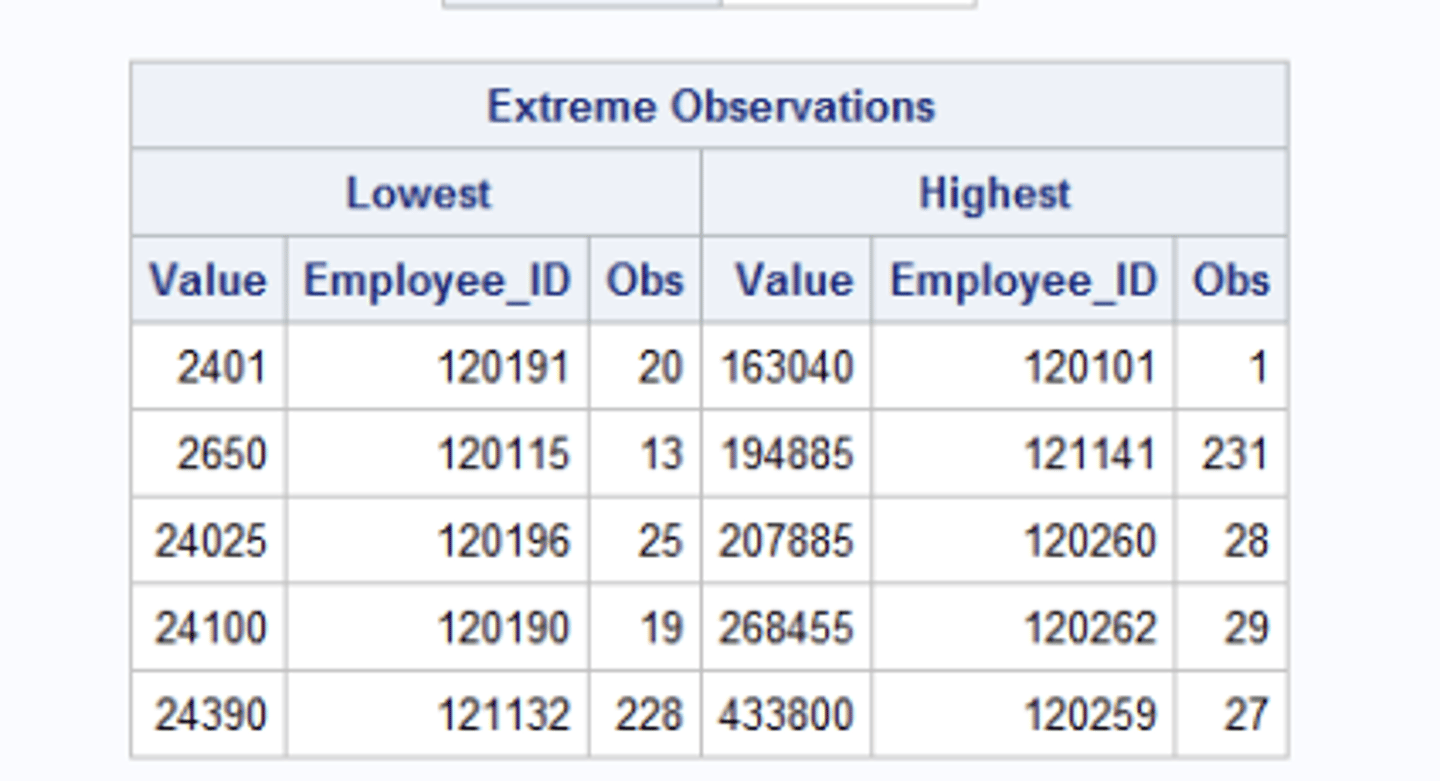Select the highest value 433800

pyautogui.click(x=787, y=715)
